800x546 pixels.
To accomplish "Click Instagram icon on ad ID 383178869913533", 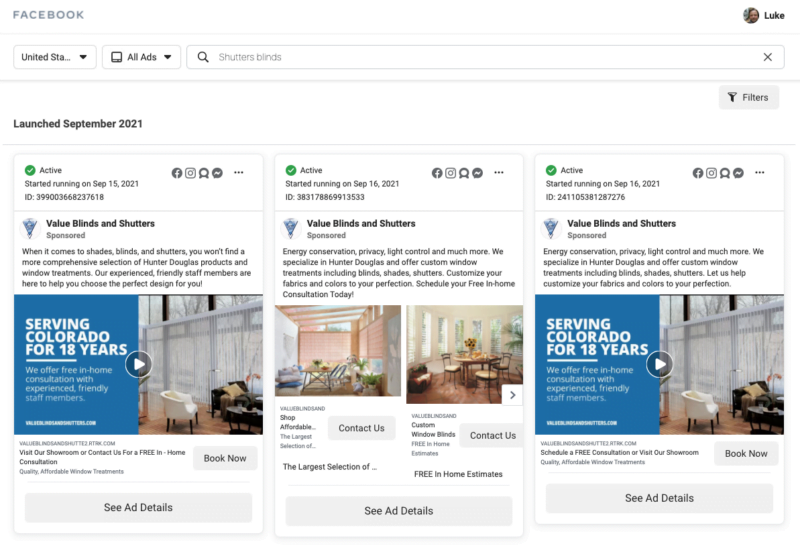I will pyautogui.click(x=451, y=173).
